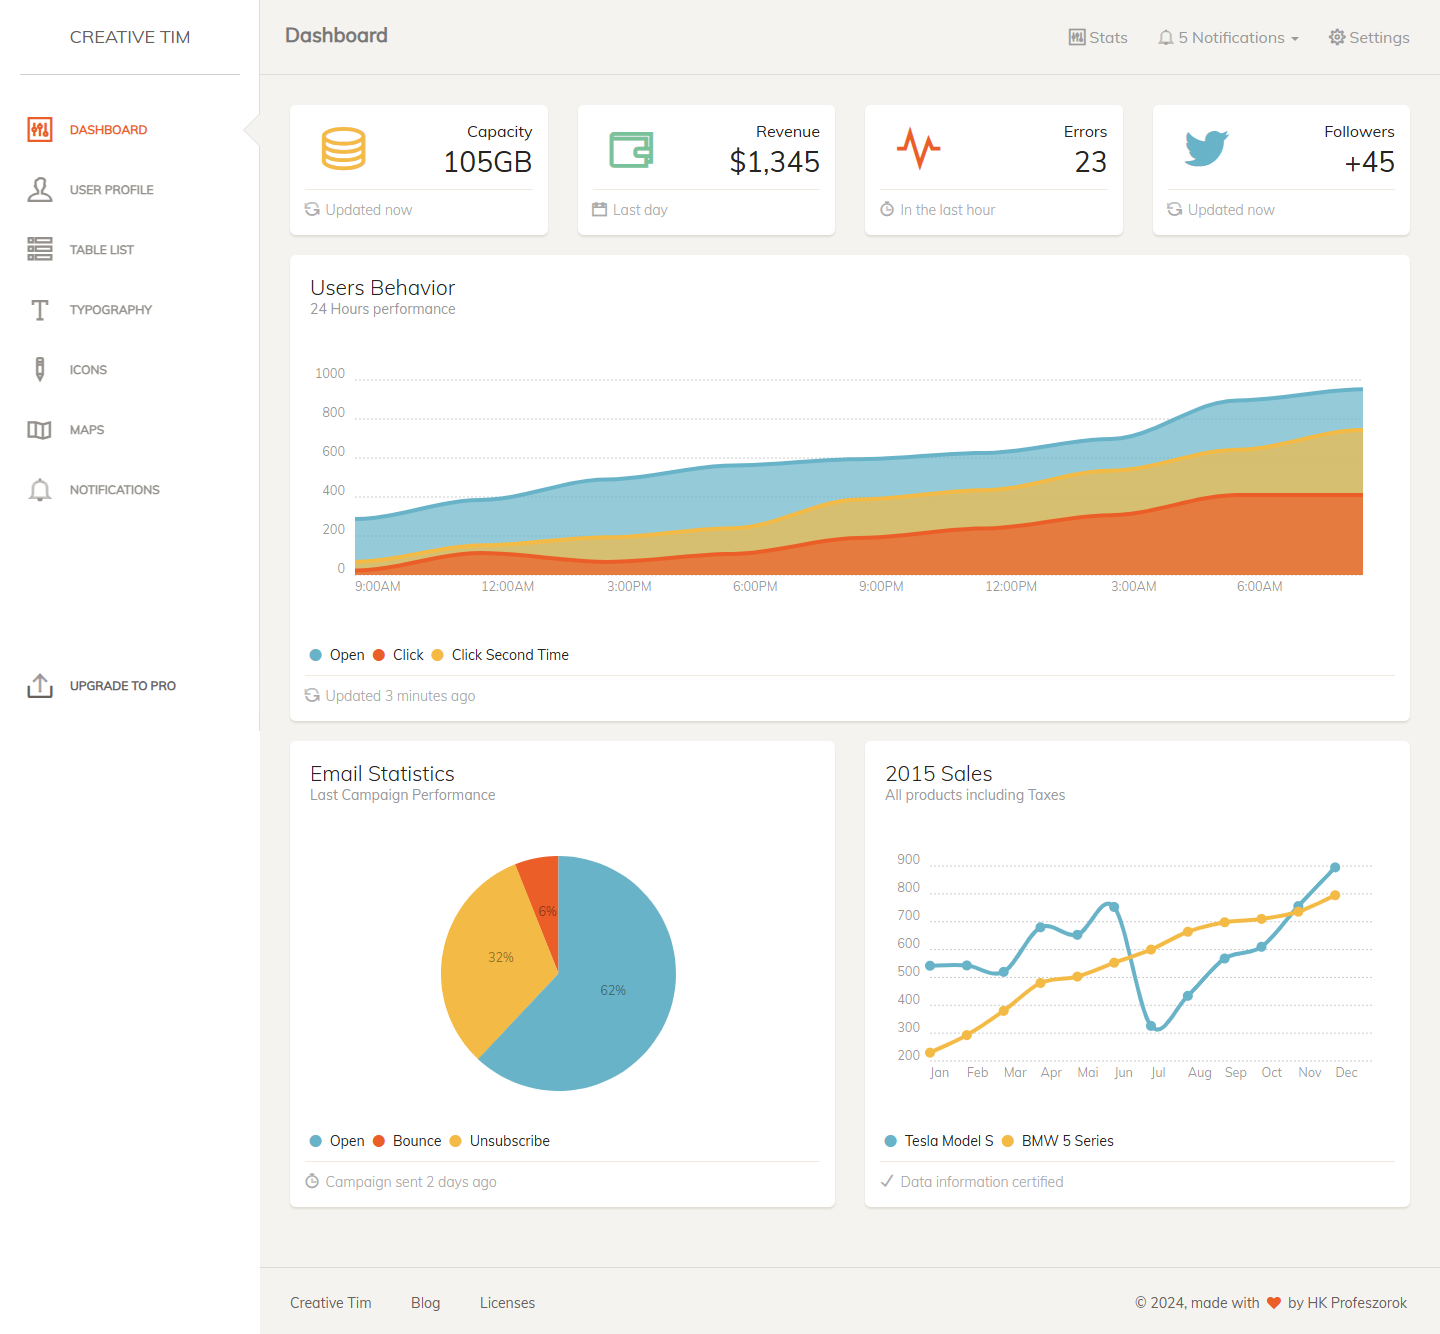
Task: Click the Settings gear icon in header
Action: (1336, 37)
